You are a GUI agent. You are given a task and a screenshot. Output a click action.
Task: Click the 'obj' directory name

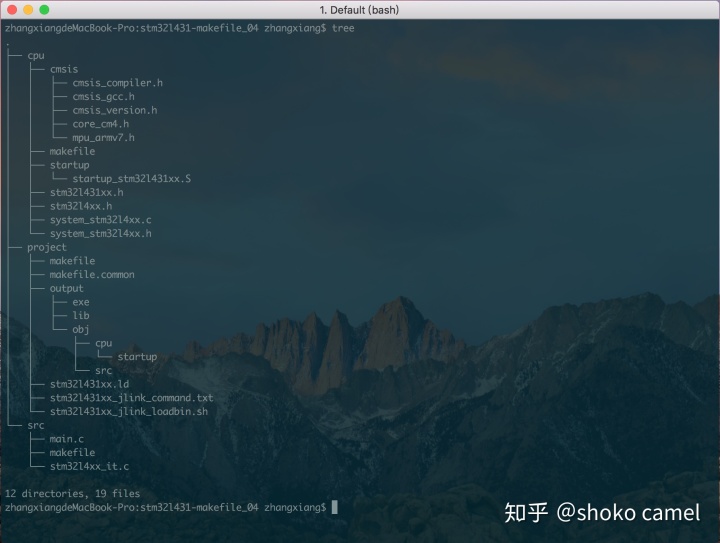coord(81,330)
